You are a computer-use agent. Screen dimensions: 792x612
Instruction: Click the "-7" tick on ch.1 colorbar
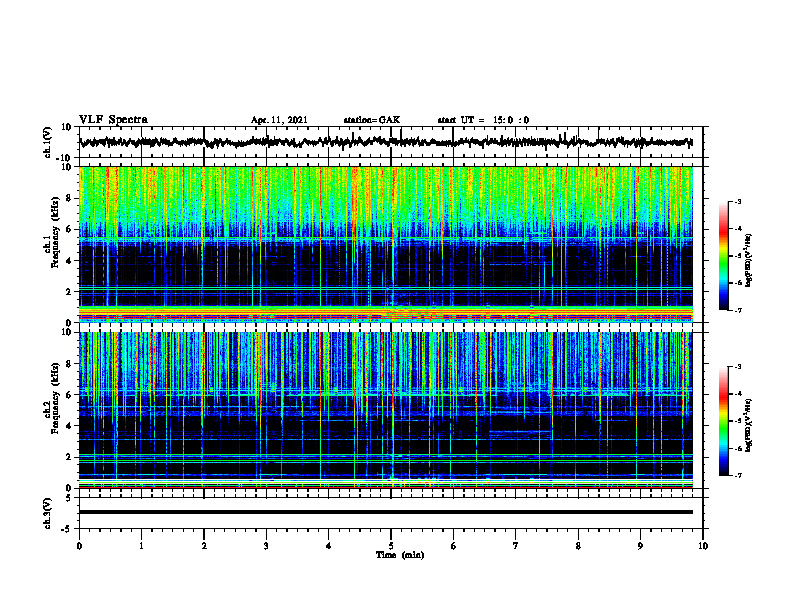click(x=737, y=310)
